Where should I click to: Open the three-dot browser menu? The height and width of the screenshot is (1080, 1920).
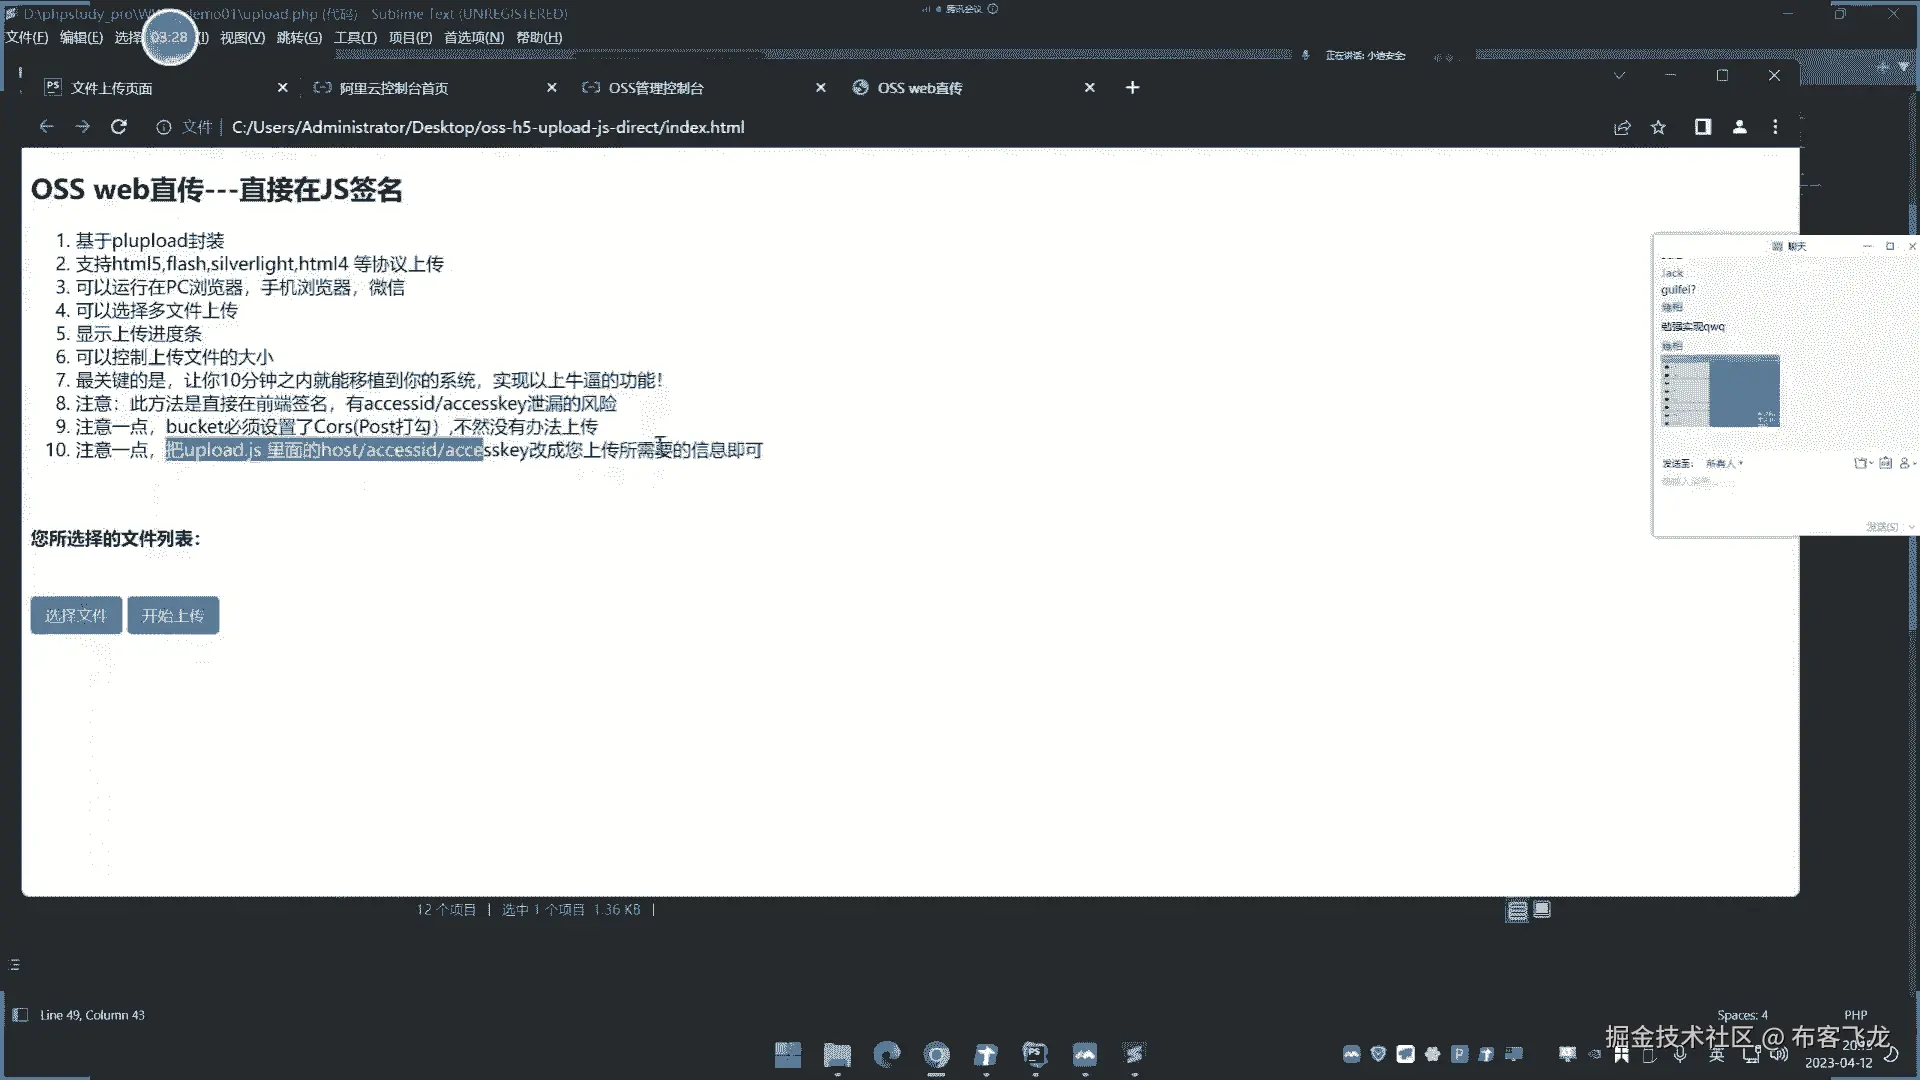point(1776,127)
